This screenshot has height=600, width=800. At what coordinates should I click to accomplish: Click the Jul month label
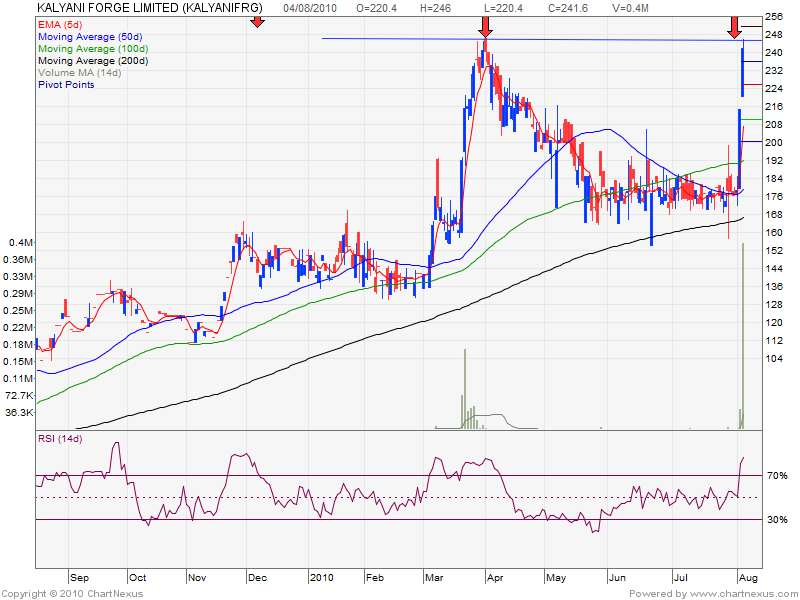(681, 578)
